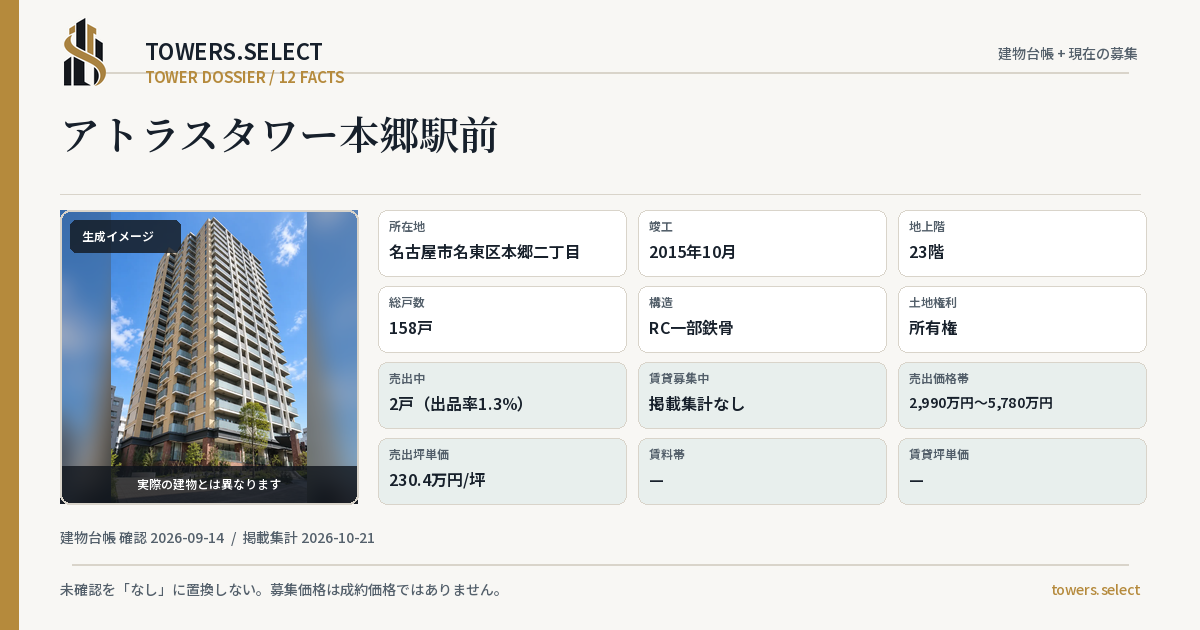
Task: Open the building image thumbnail
Action: coord(209,357)
